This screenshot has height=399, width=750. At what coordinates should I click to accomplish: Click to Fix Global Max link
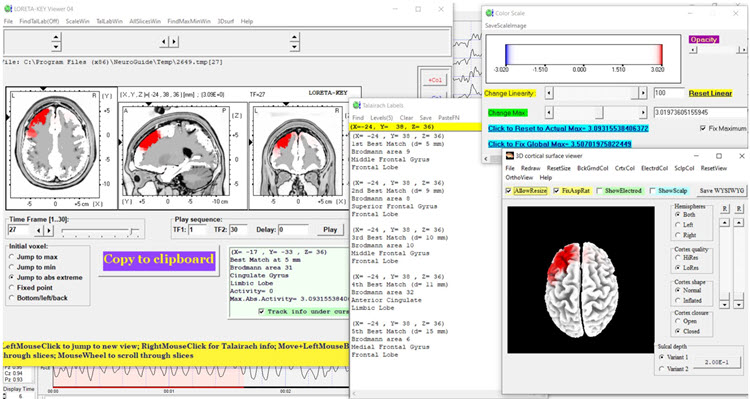coord(560,144)
